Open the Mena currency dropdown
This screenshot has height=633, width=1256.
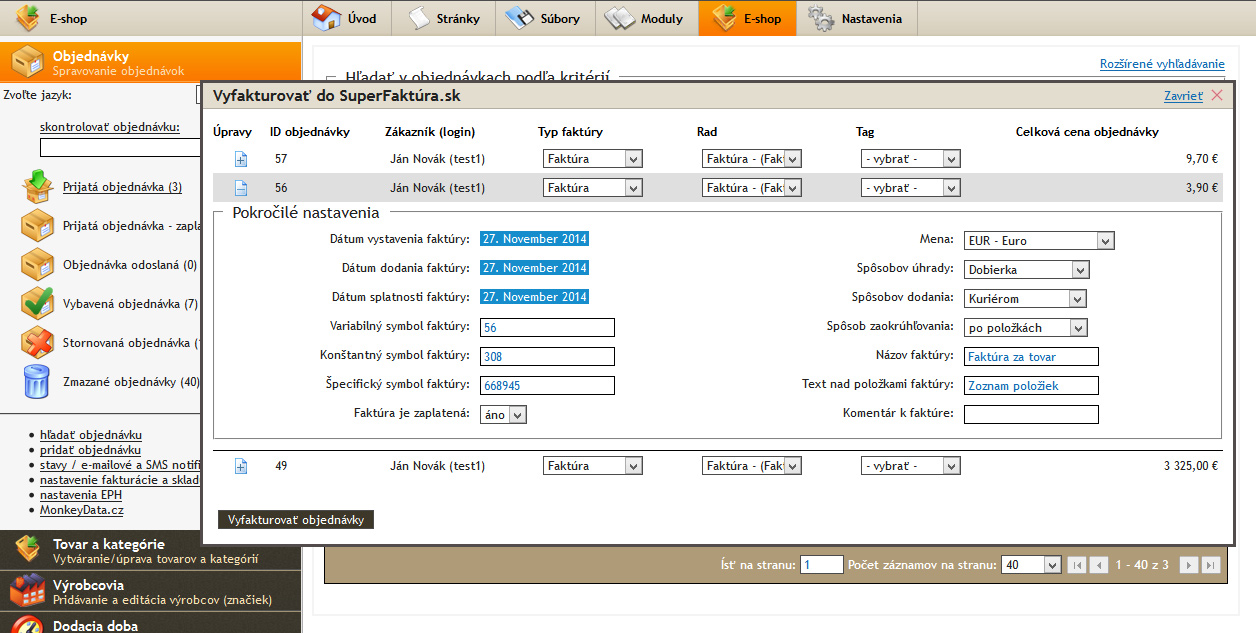pyautogui.click(x=1038, y=241)
